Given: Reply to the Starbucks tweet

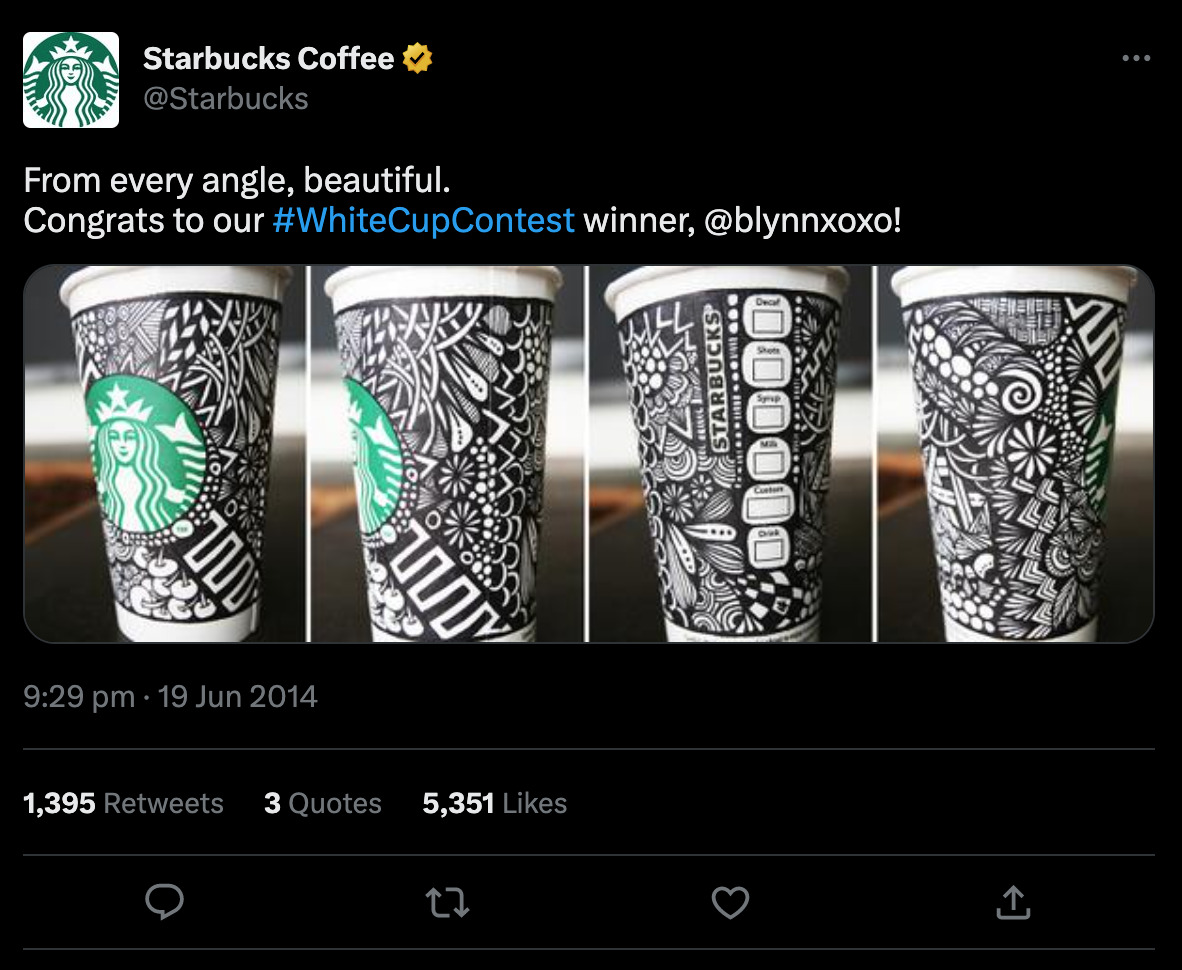Looking at the screenshot, I should (164, 901).
